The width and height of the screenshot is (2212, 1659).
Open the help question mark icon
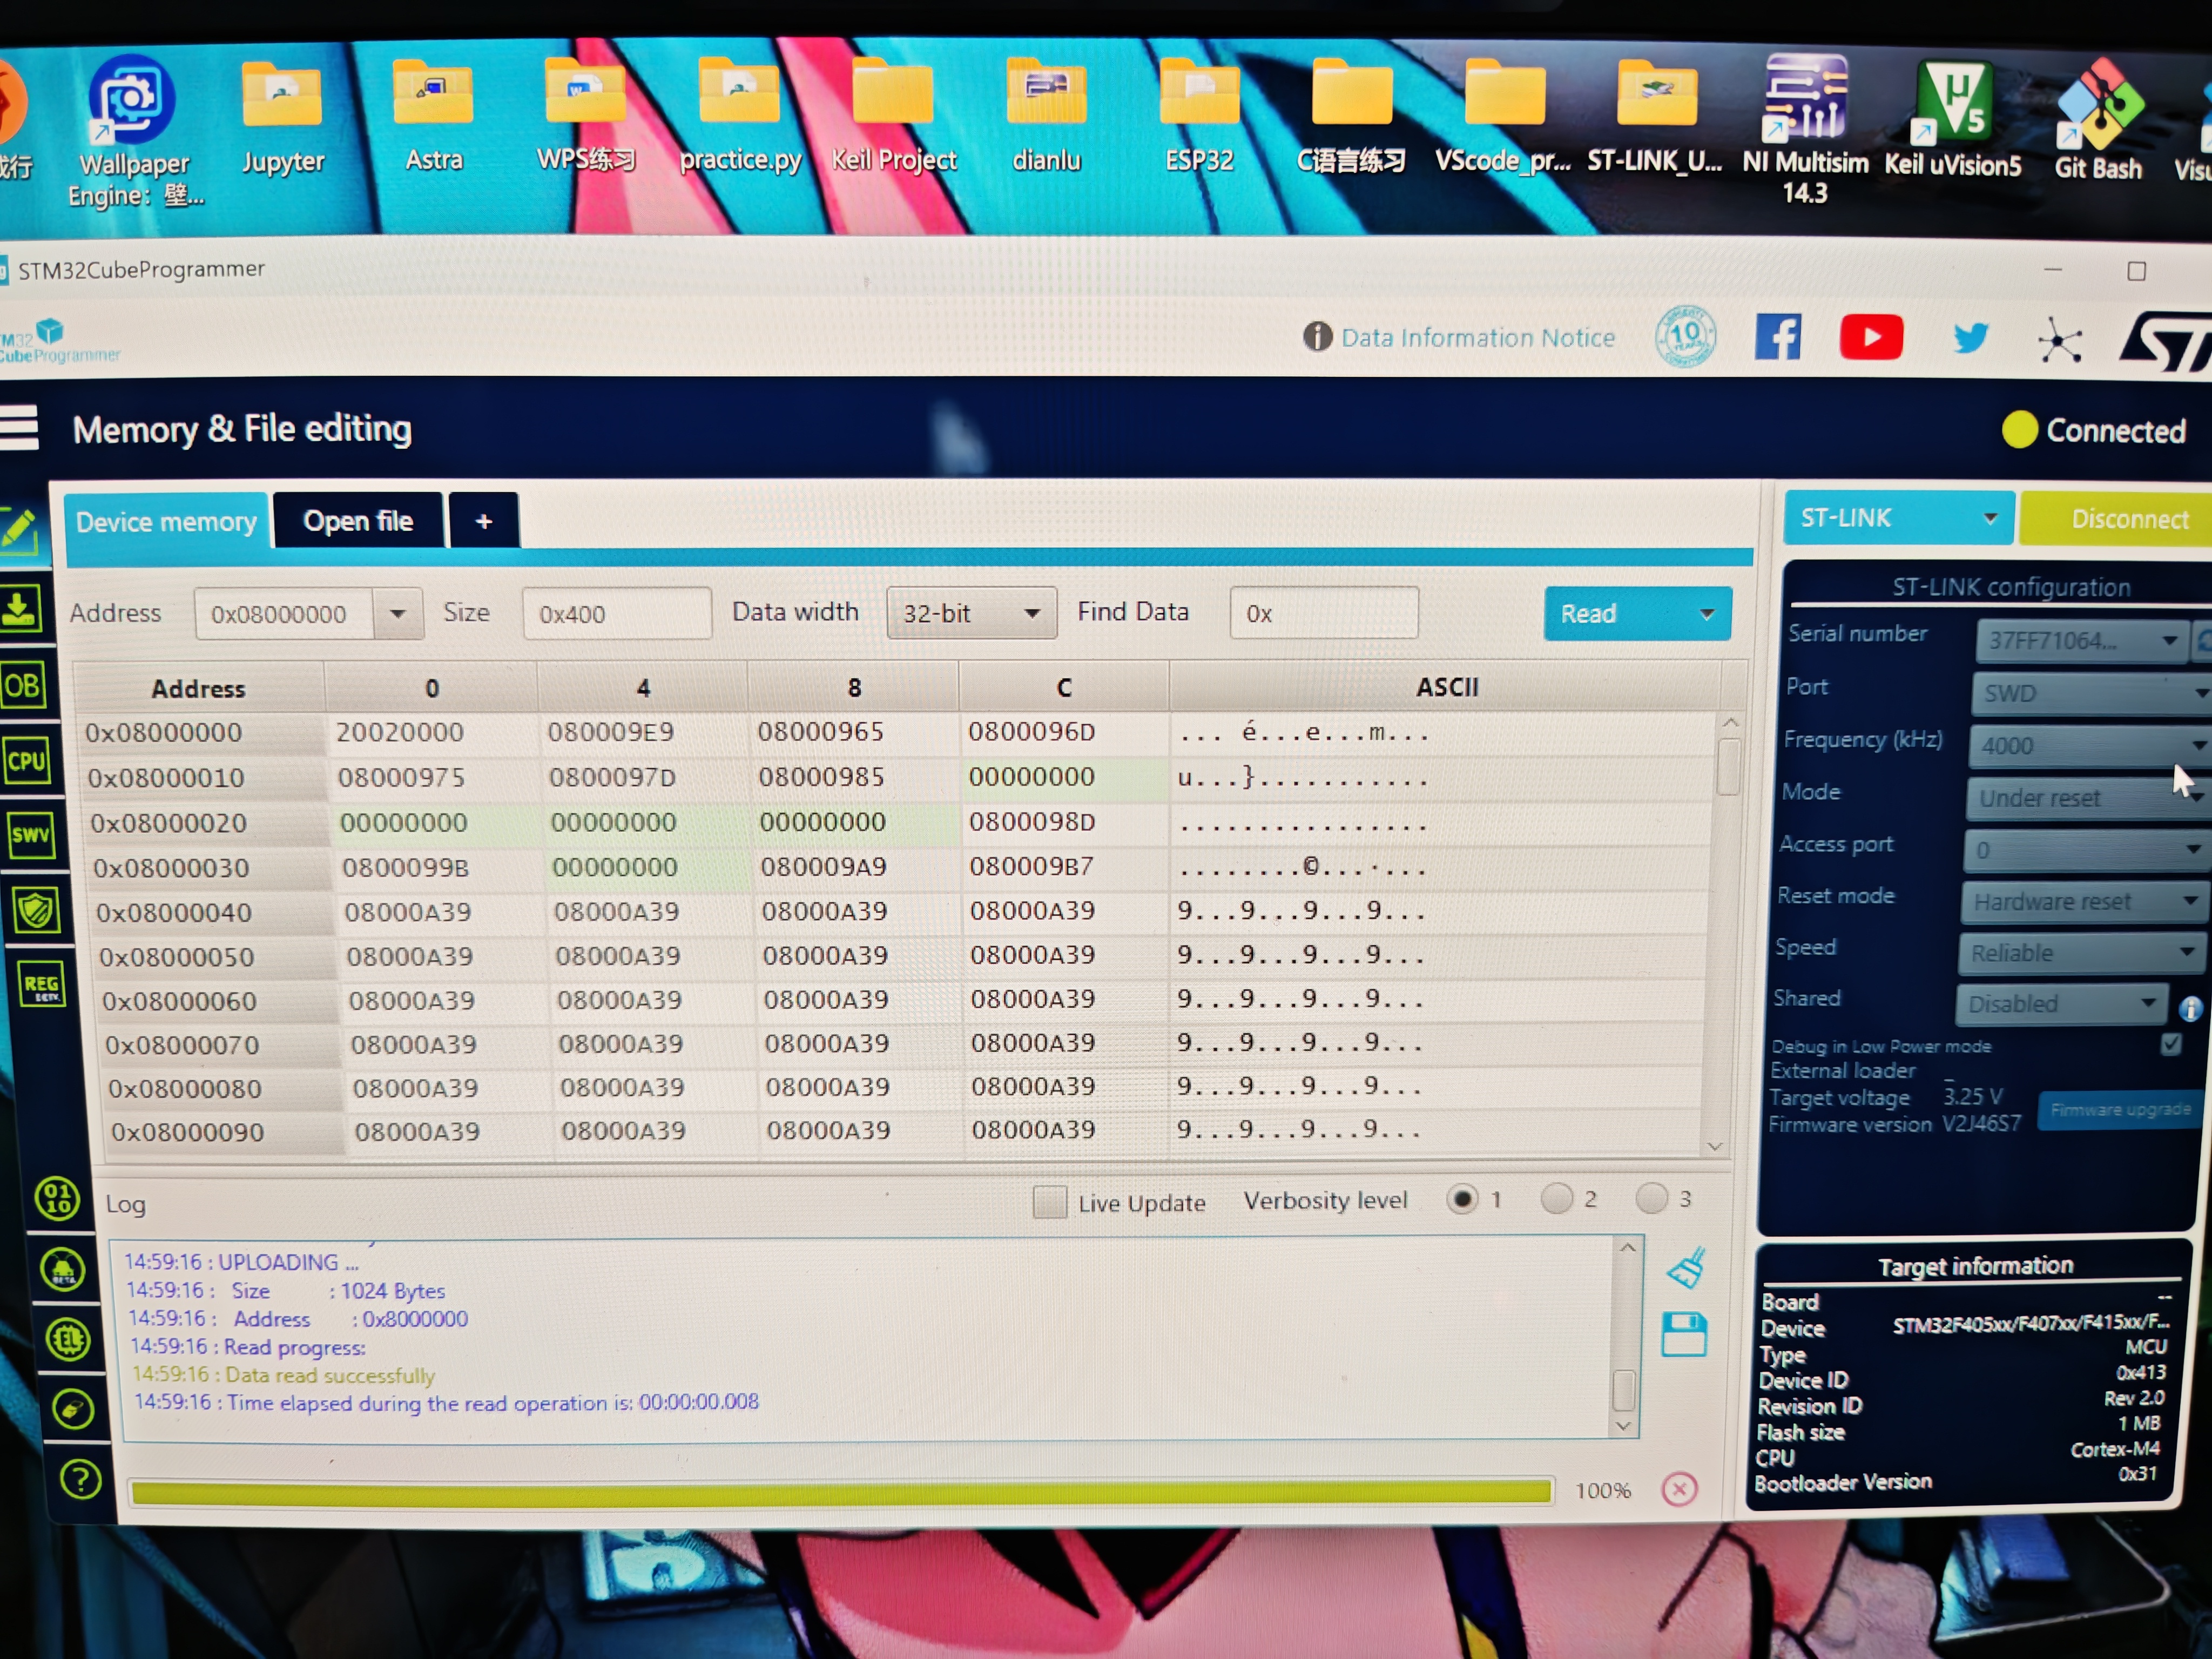coord(80,1479)
